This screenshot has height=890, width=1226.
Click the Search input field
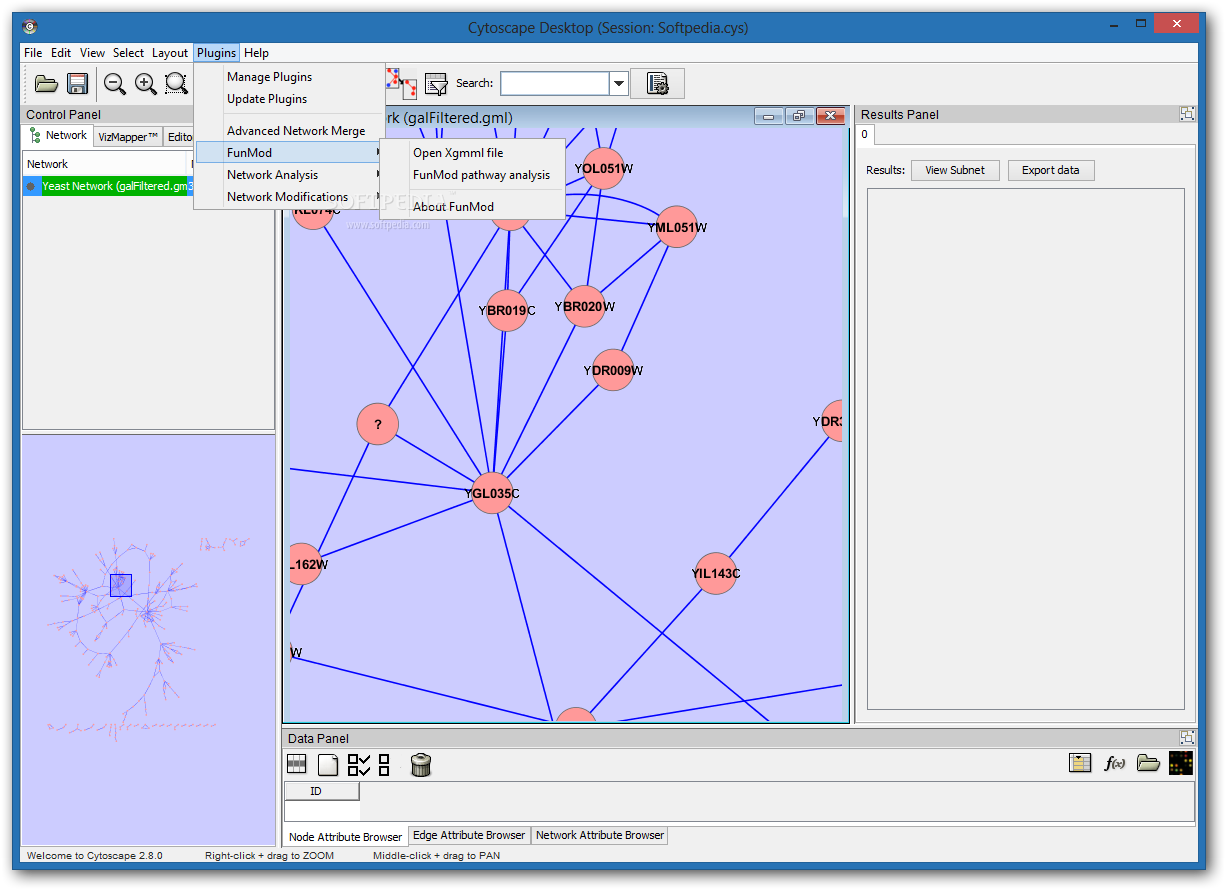555,84
